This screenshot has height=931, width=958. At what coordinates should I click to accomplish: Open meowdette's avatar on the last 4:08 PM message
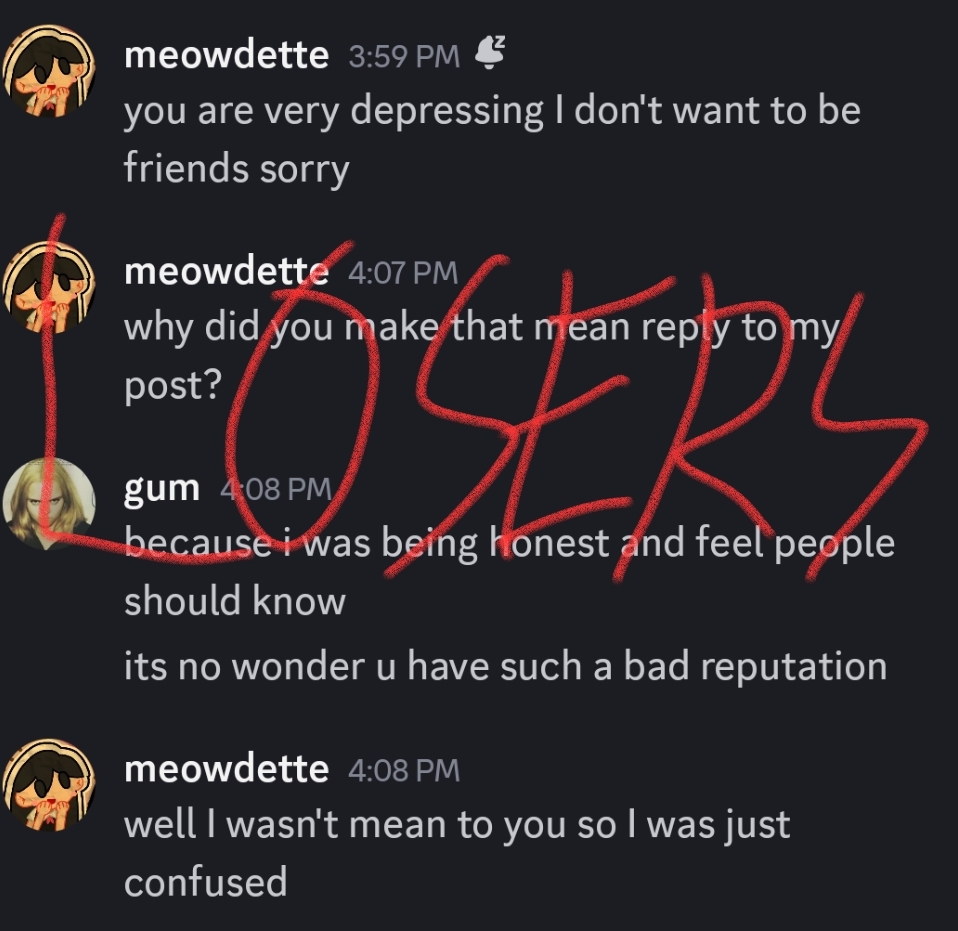coord(49,785)
